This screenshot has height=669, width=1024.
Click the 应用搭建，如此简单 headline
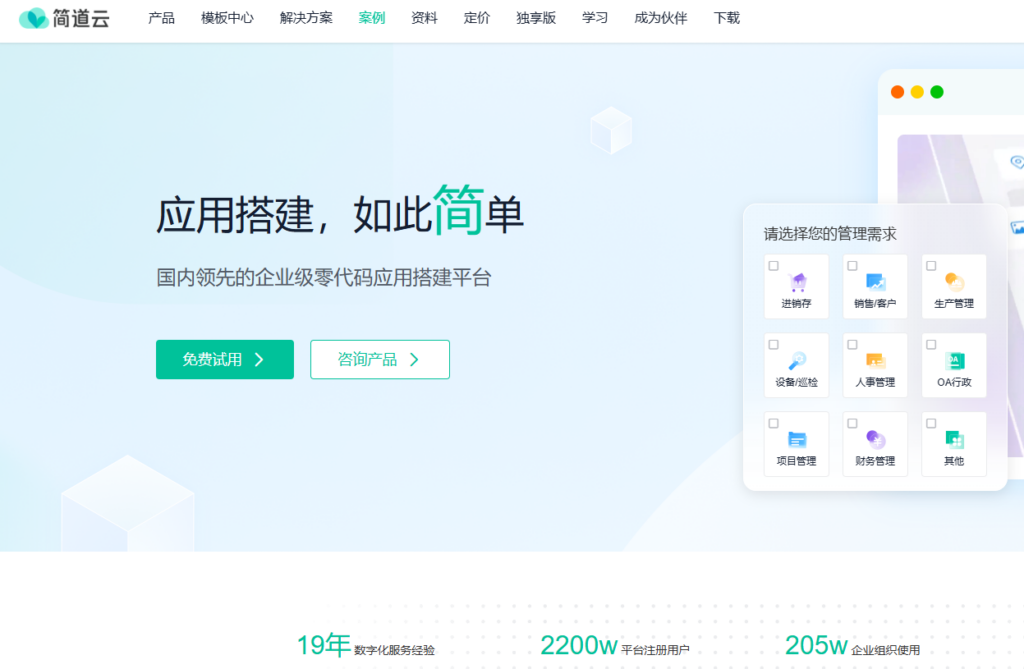pos(340,210)
